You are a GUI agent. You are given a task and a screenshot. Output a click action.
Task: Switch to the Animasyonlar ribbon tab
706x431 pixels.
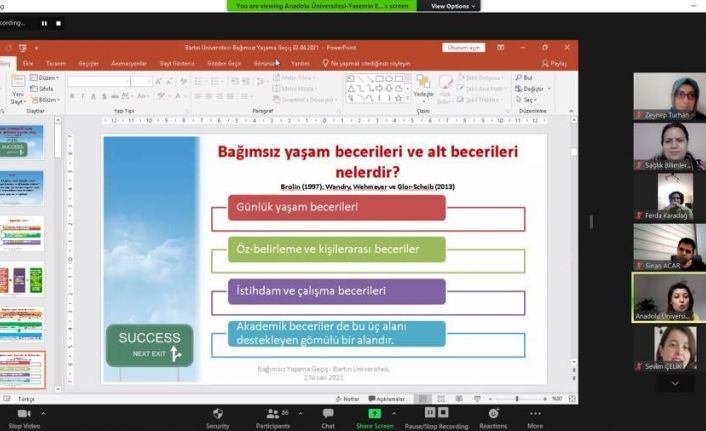pos(129,62)
